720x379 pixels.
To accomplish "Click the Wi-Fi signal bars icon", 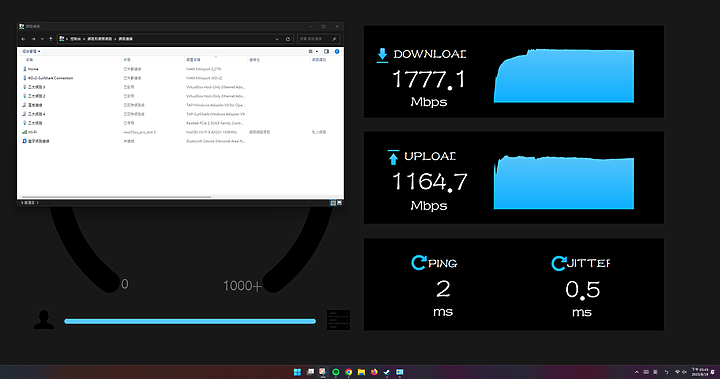I will (24, 132).
